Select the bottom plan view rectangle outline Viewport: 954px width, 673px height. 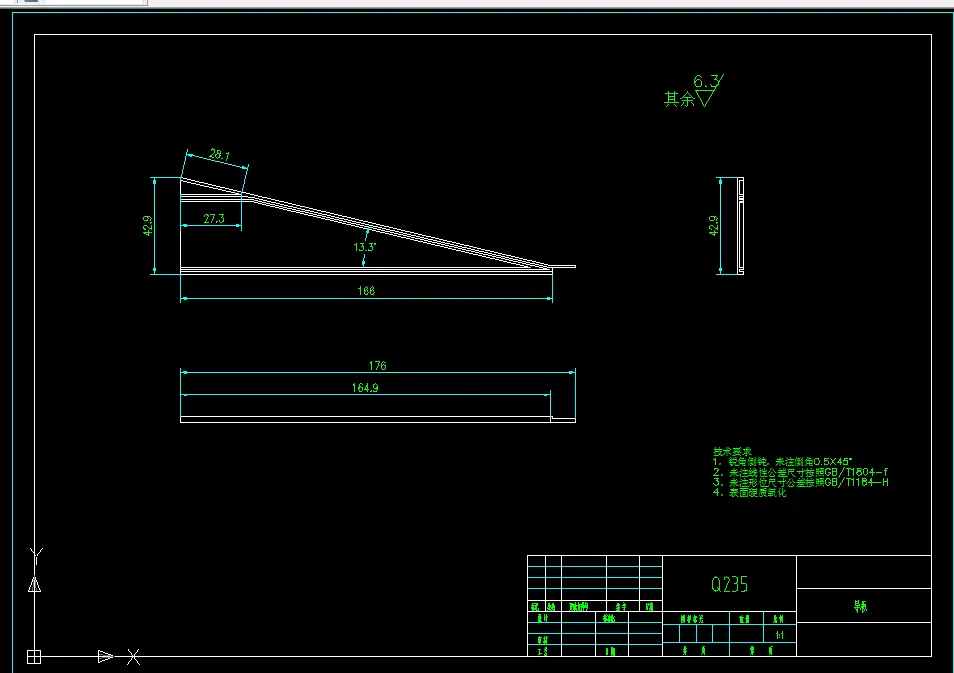click(378, 419)
